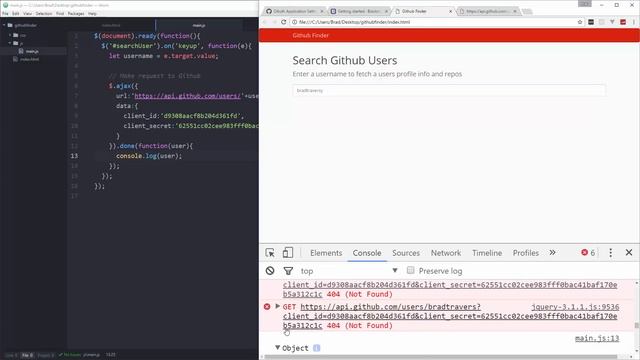Click the red error icon beside the GET request
The width and height of the screenshot is (640, 360).
pos(267,307)
